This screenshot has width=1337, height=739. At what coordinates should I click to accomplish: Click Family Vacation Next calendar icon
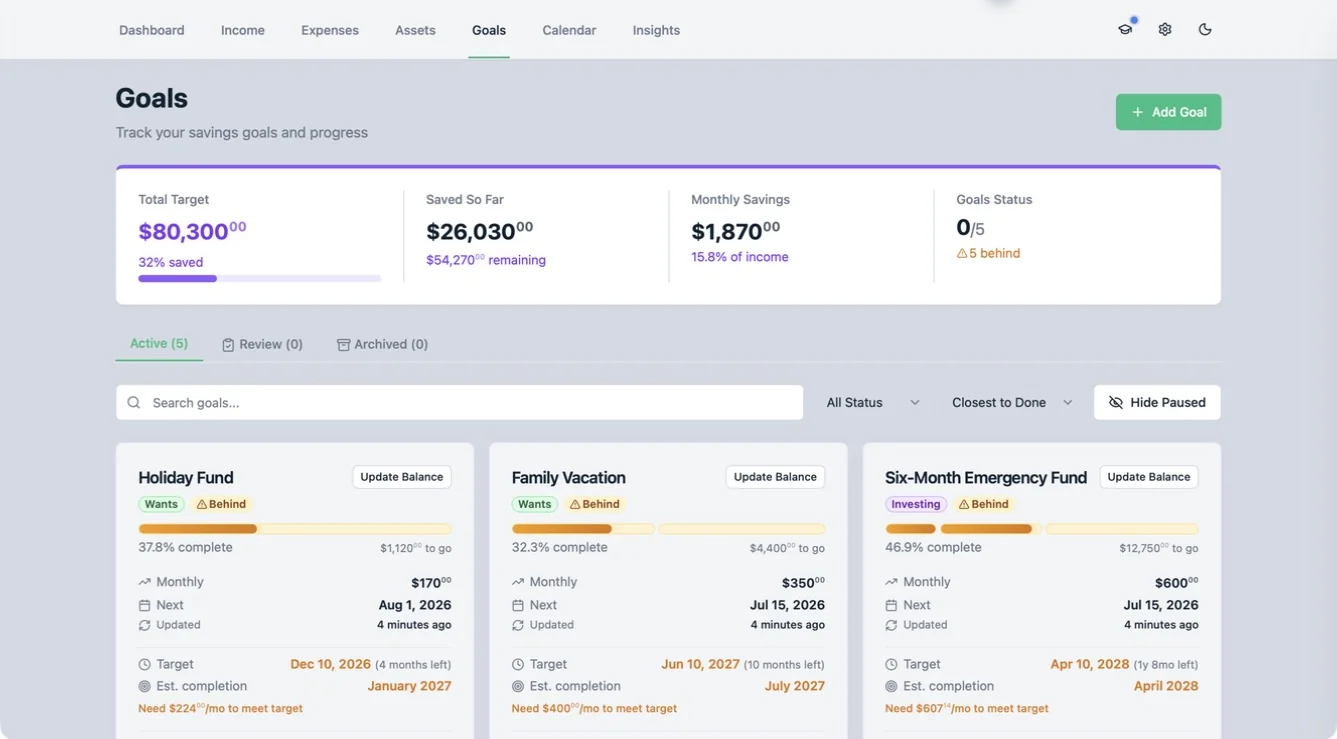(518, 605)
